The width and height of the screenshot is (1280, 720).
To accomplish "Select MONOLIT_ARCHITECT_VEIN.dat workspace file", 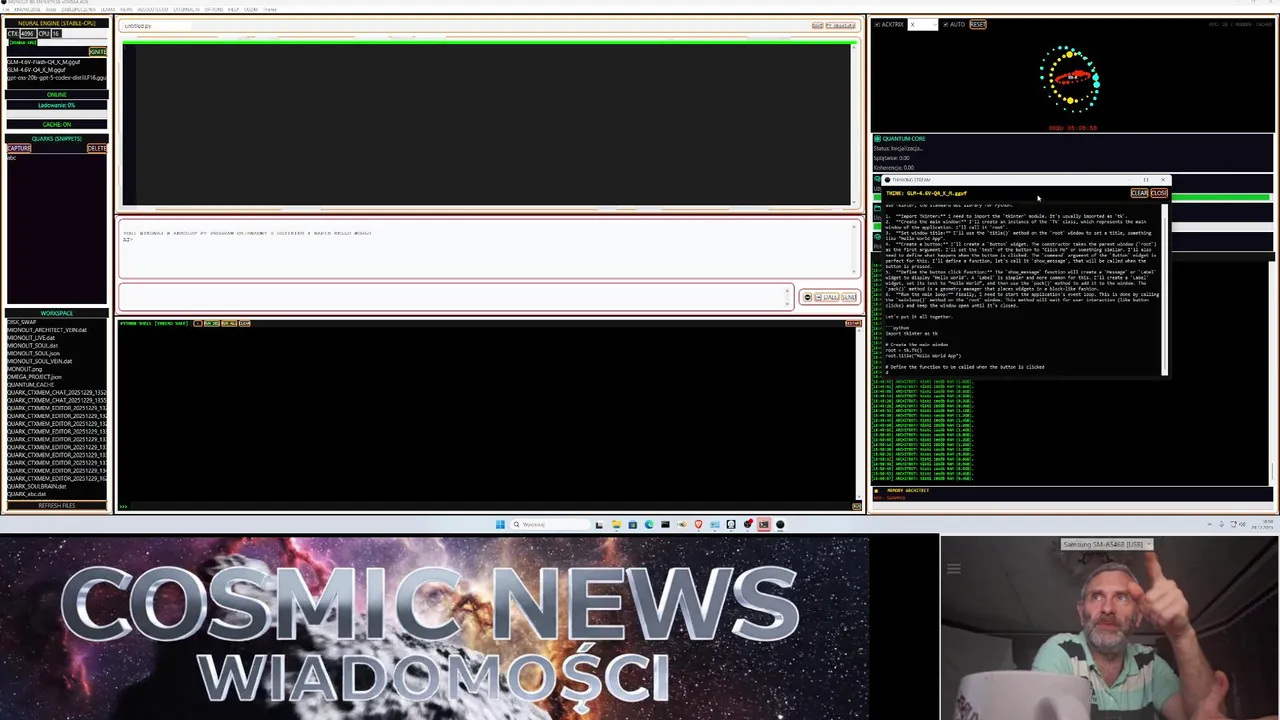I will [x=47, y=330].
